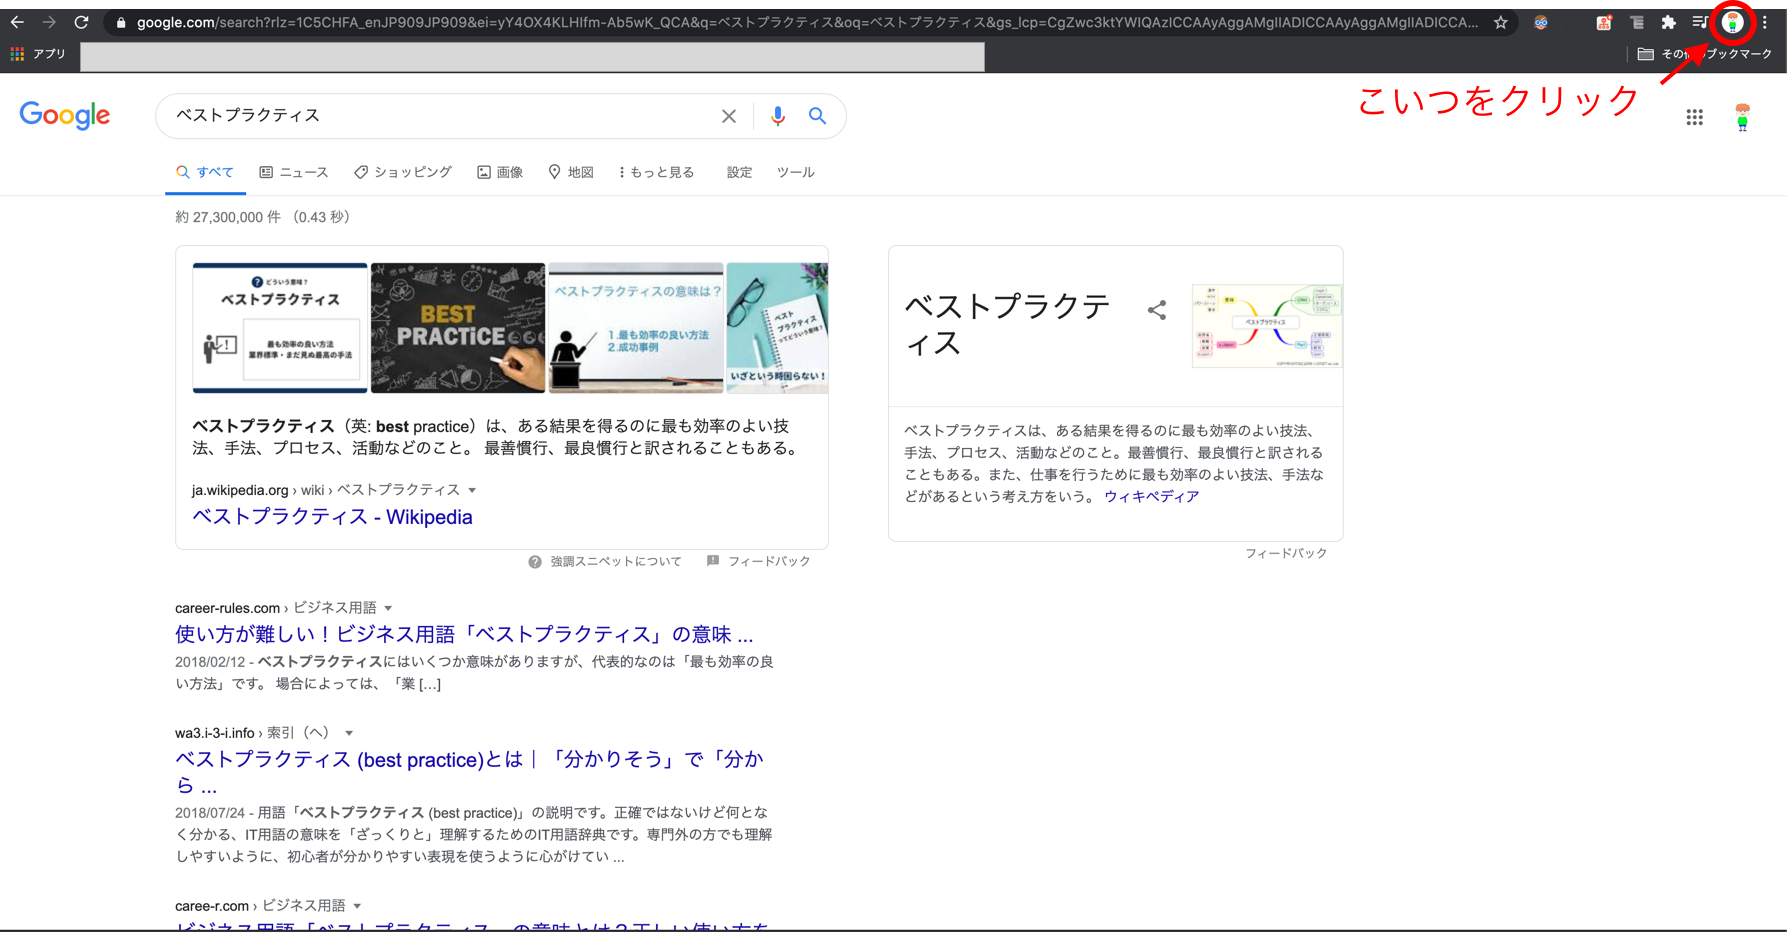The width and height of the screenshot is (1787, 932).
Task: Click the 強調スニペットについて question mark icon
Action: coord(535,562)
